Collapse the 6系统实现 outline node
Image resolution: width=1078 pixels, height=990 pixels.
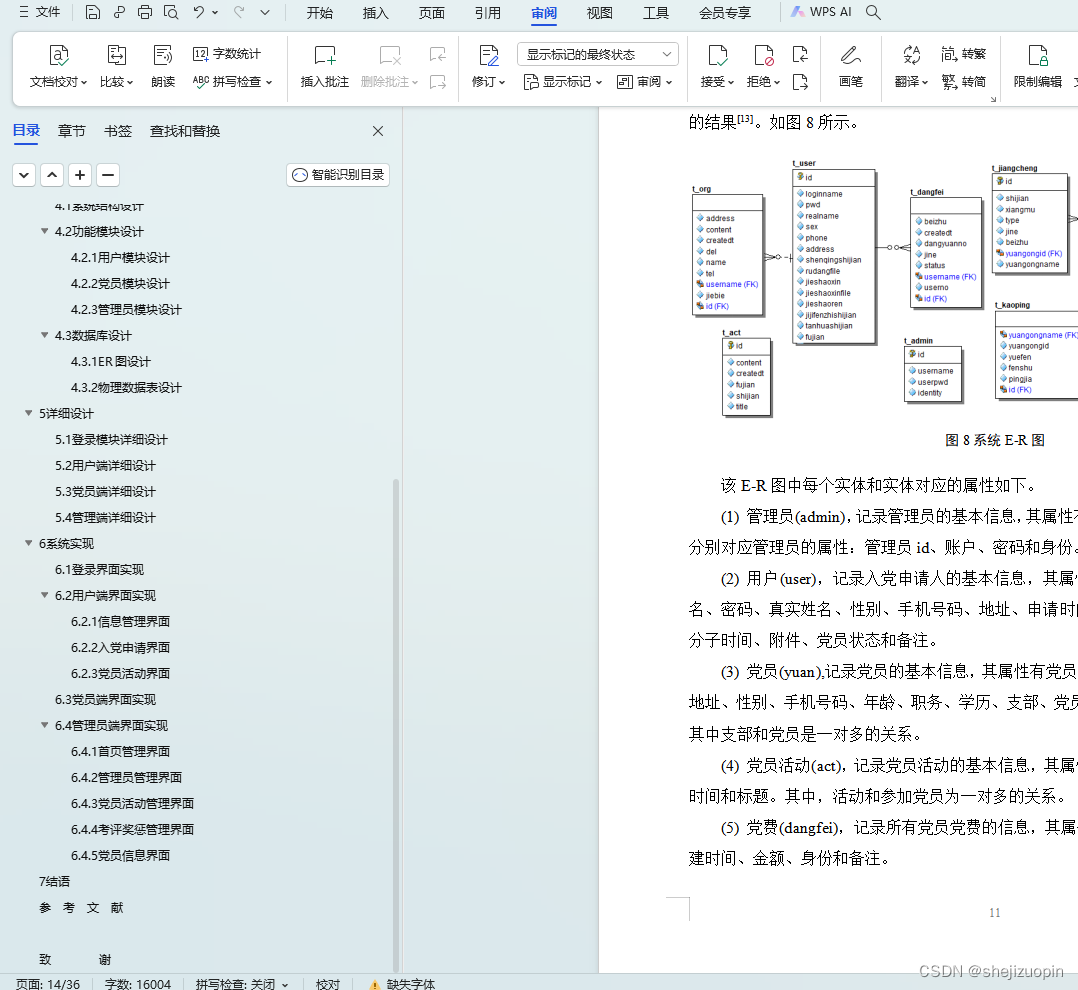tap(29, 542)
